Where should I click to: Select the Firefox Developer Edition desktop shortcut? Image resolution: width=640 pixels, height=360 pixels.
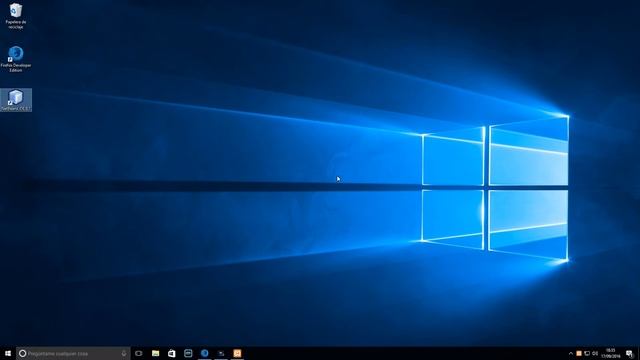(16, 59)
